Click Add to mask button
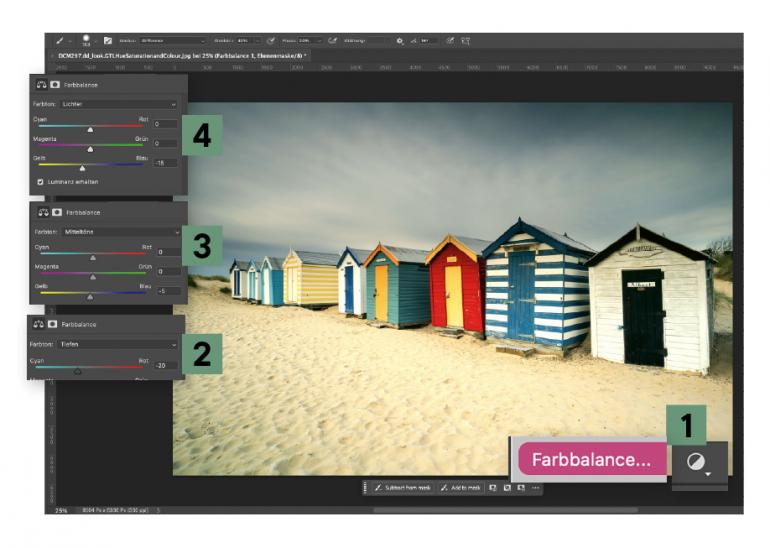Image resolution: width=770 pixels, height=548 pixels. pyautogui.click(x=460, y=488)
